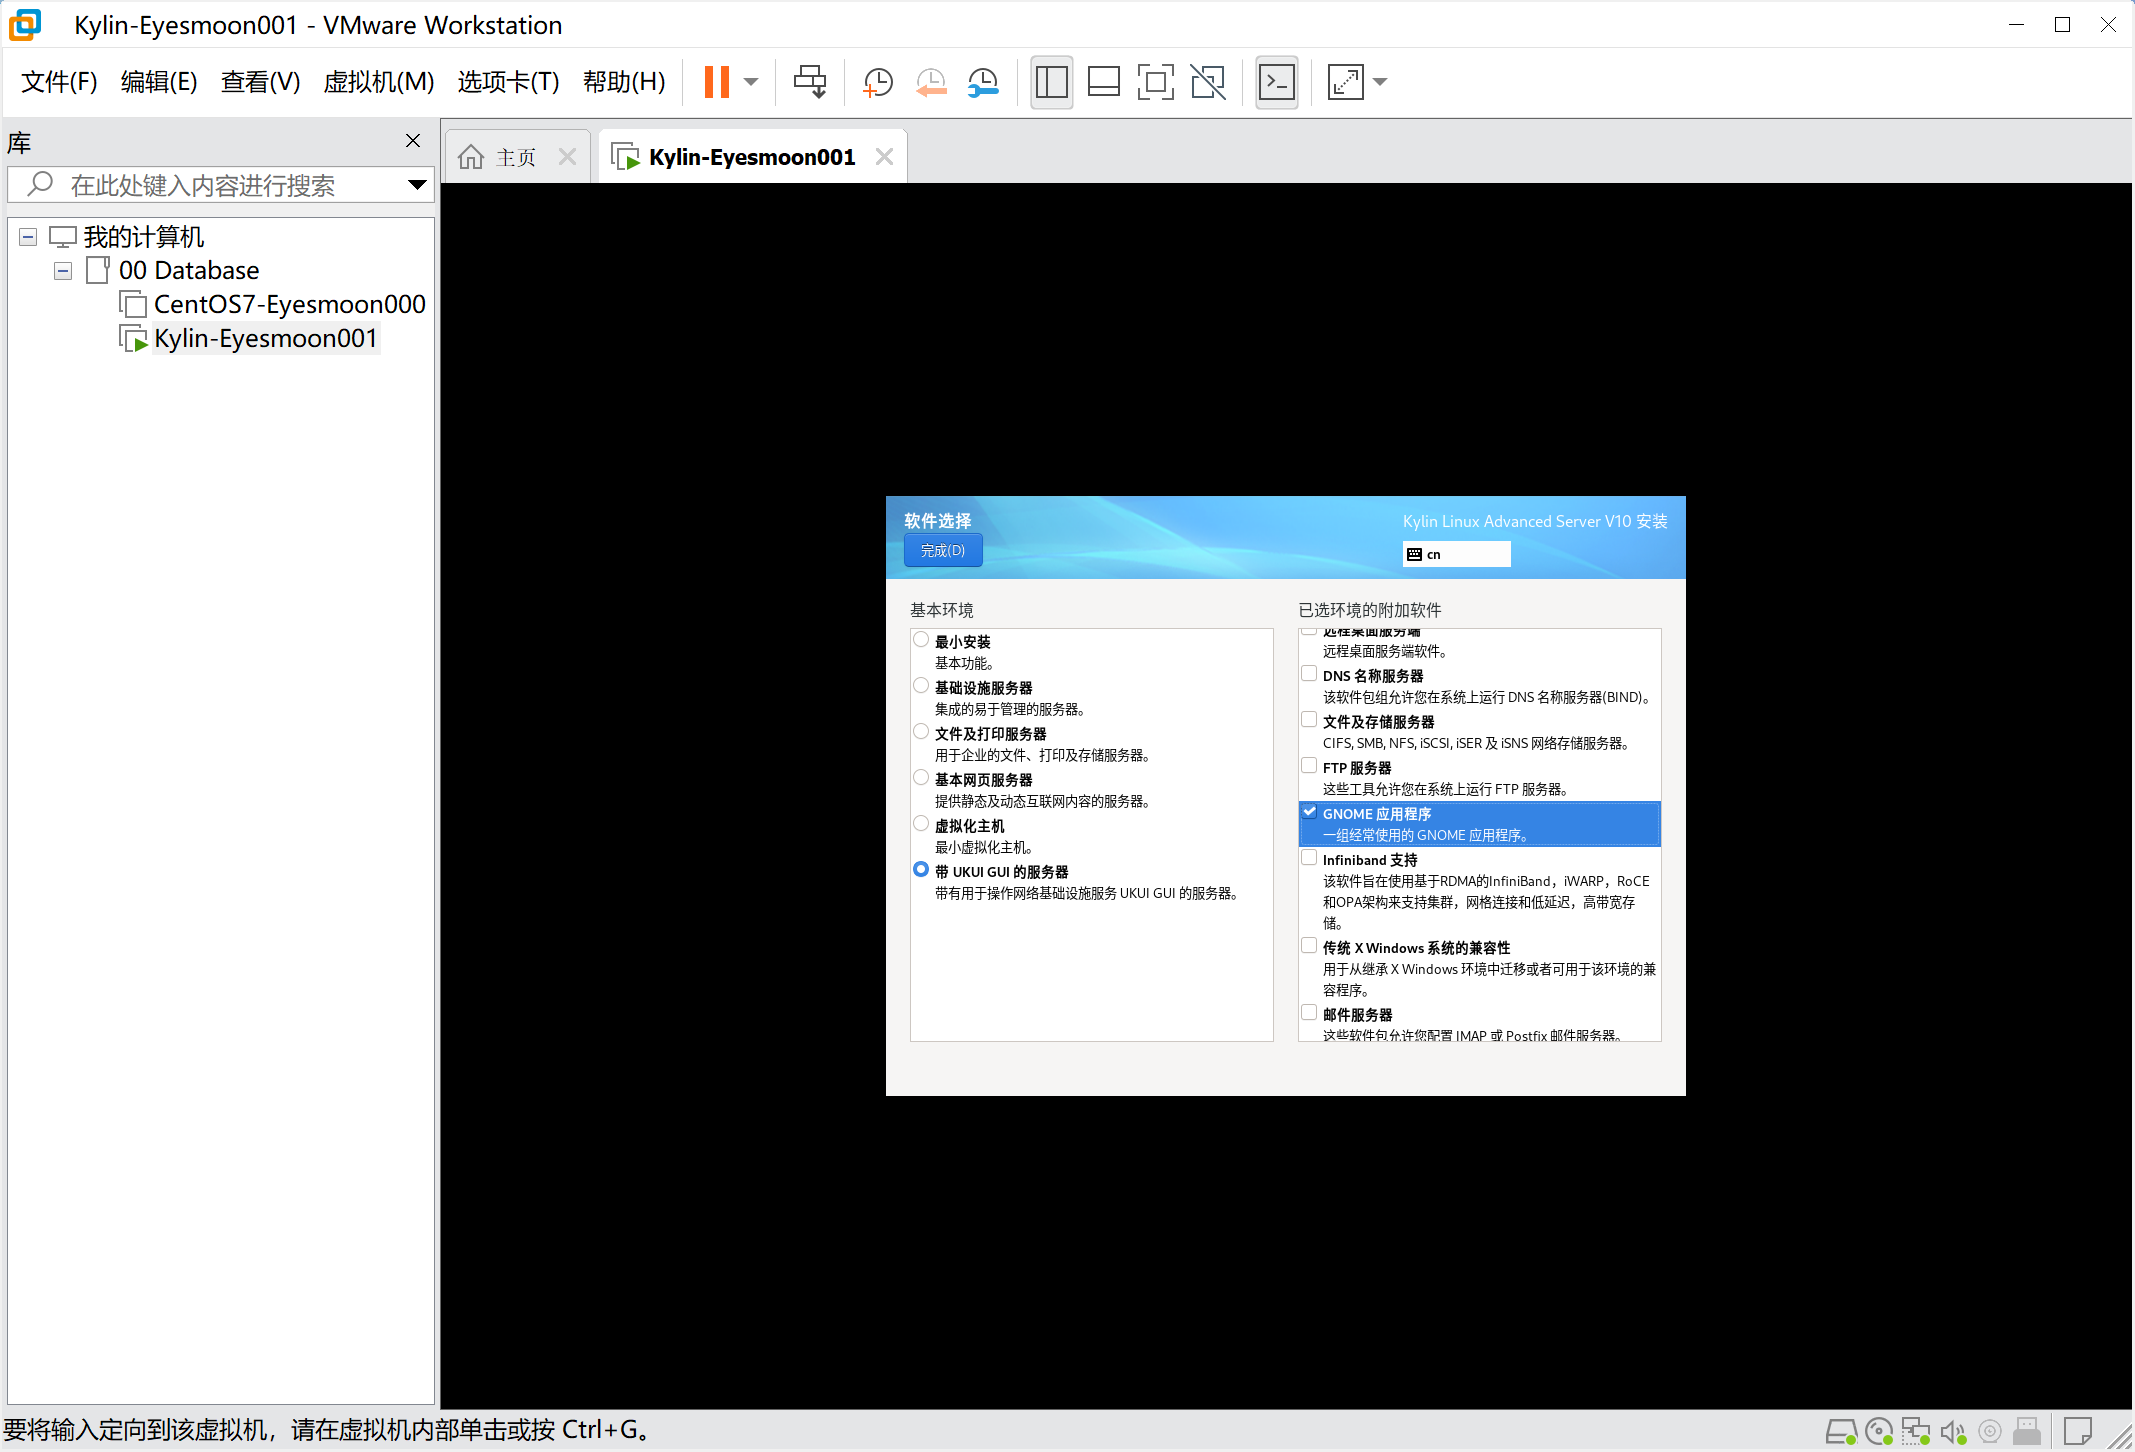The image size is (2135, 1452).
Task: Select the 基础设施服务器 radio option
Action: click(x=921, y=686)
